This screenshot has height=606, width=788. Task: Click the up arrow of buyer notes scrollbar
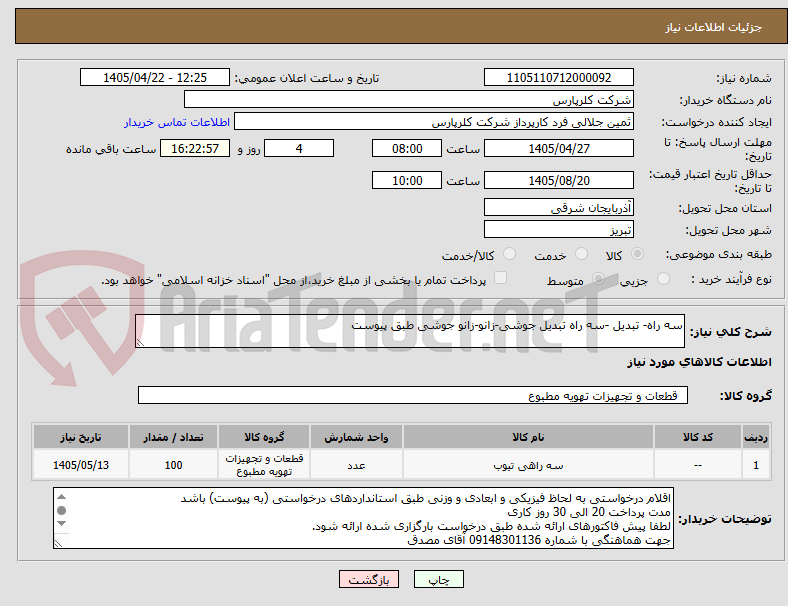pyautogui.click(x=61, y=497)
